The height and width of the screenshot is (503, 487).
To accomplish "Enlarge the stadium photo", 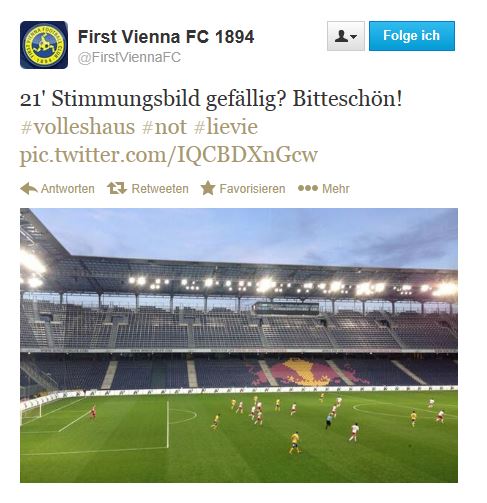I will (239, 345).
